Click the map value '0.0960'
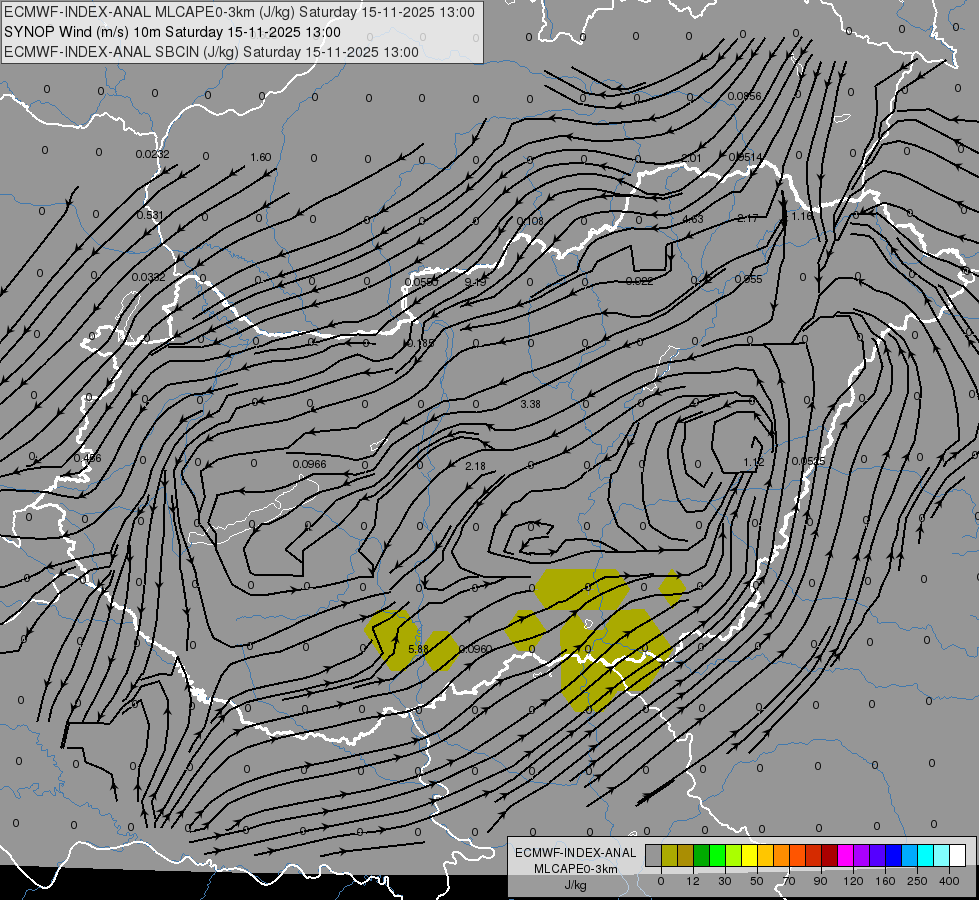The width and height of the screenshot is (979, 900). coord(476,649)
